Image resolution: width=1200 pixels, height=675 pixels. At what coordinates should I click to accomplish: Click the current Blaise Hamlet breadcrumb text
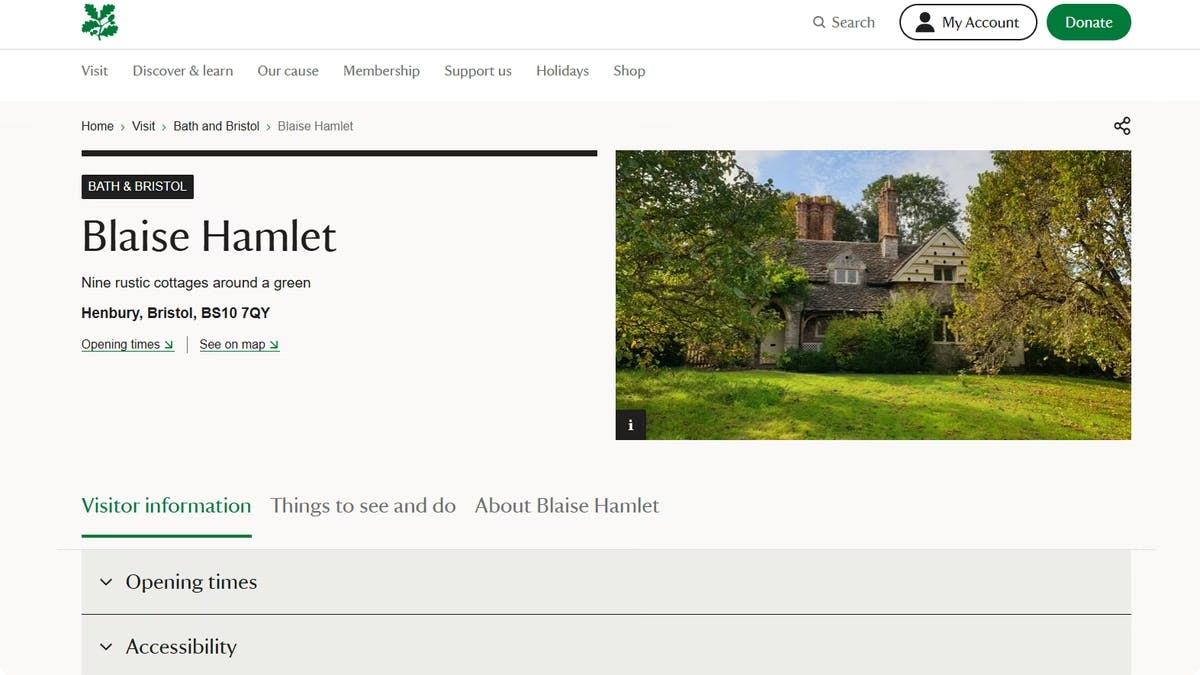point(315,126)
